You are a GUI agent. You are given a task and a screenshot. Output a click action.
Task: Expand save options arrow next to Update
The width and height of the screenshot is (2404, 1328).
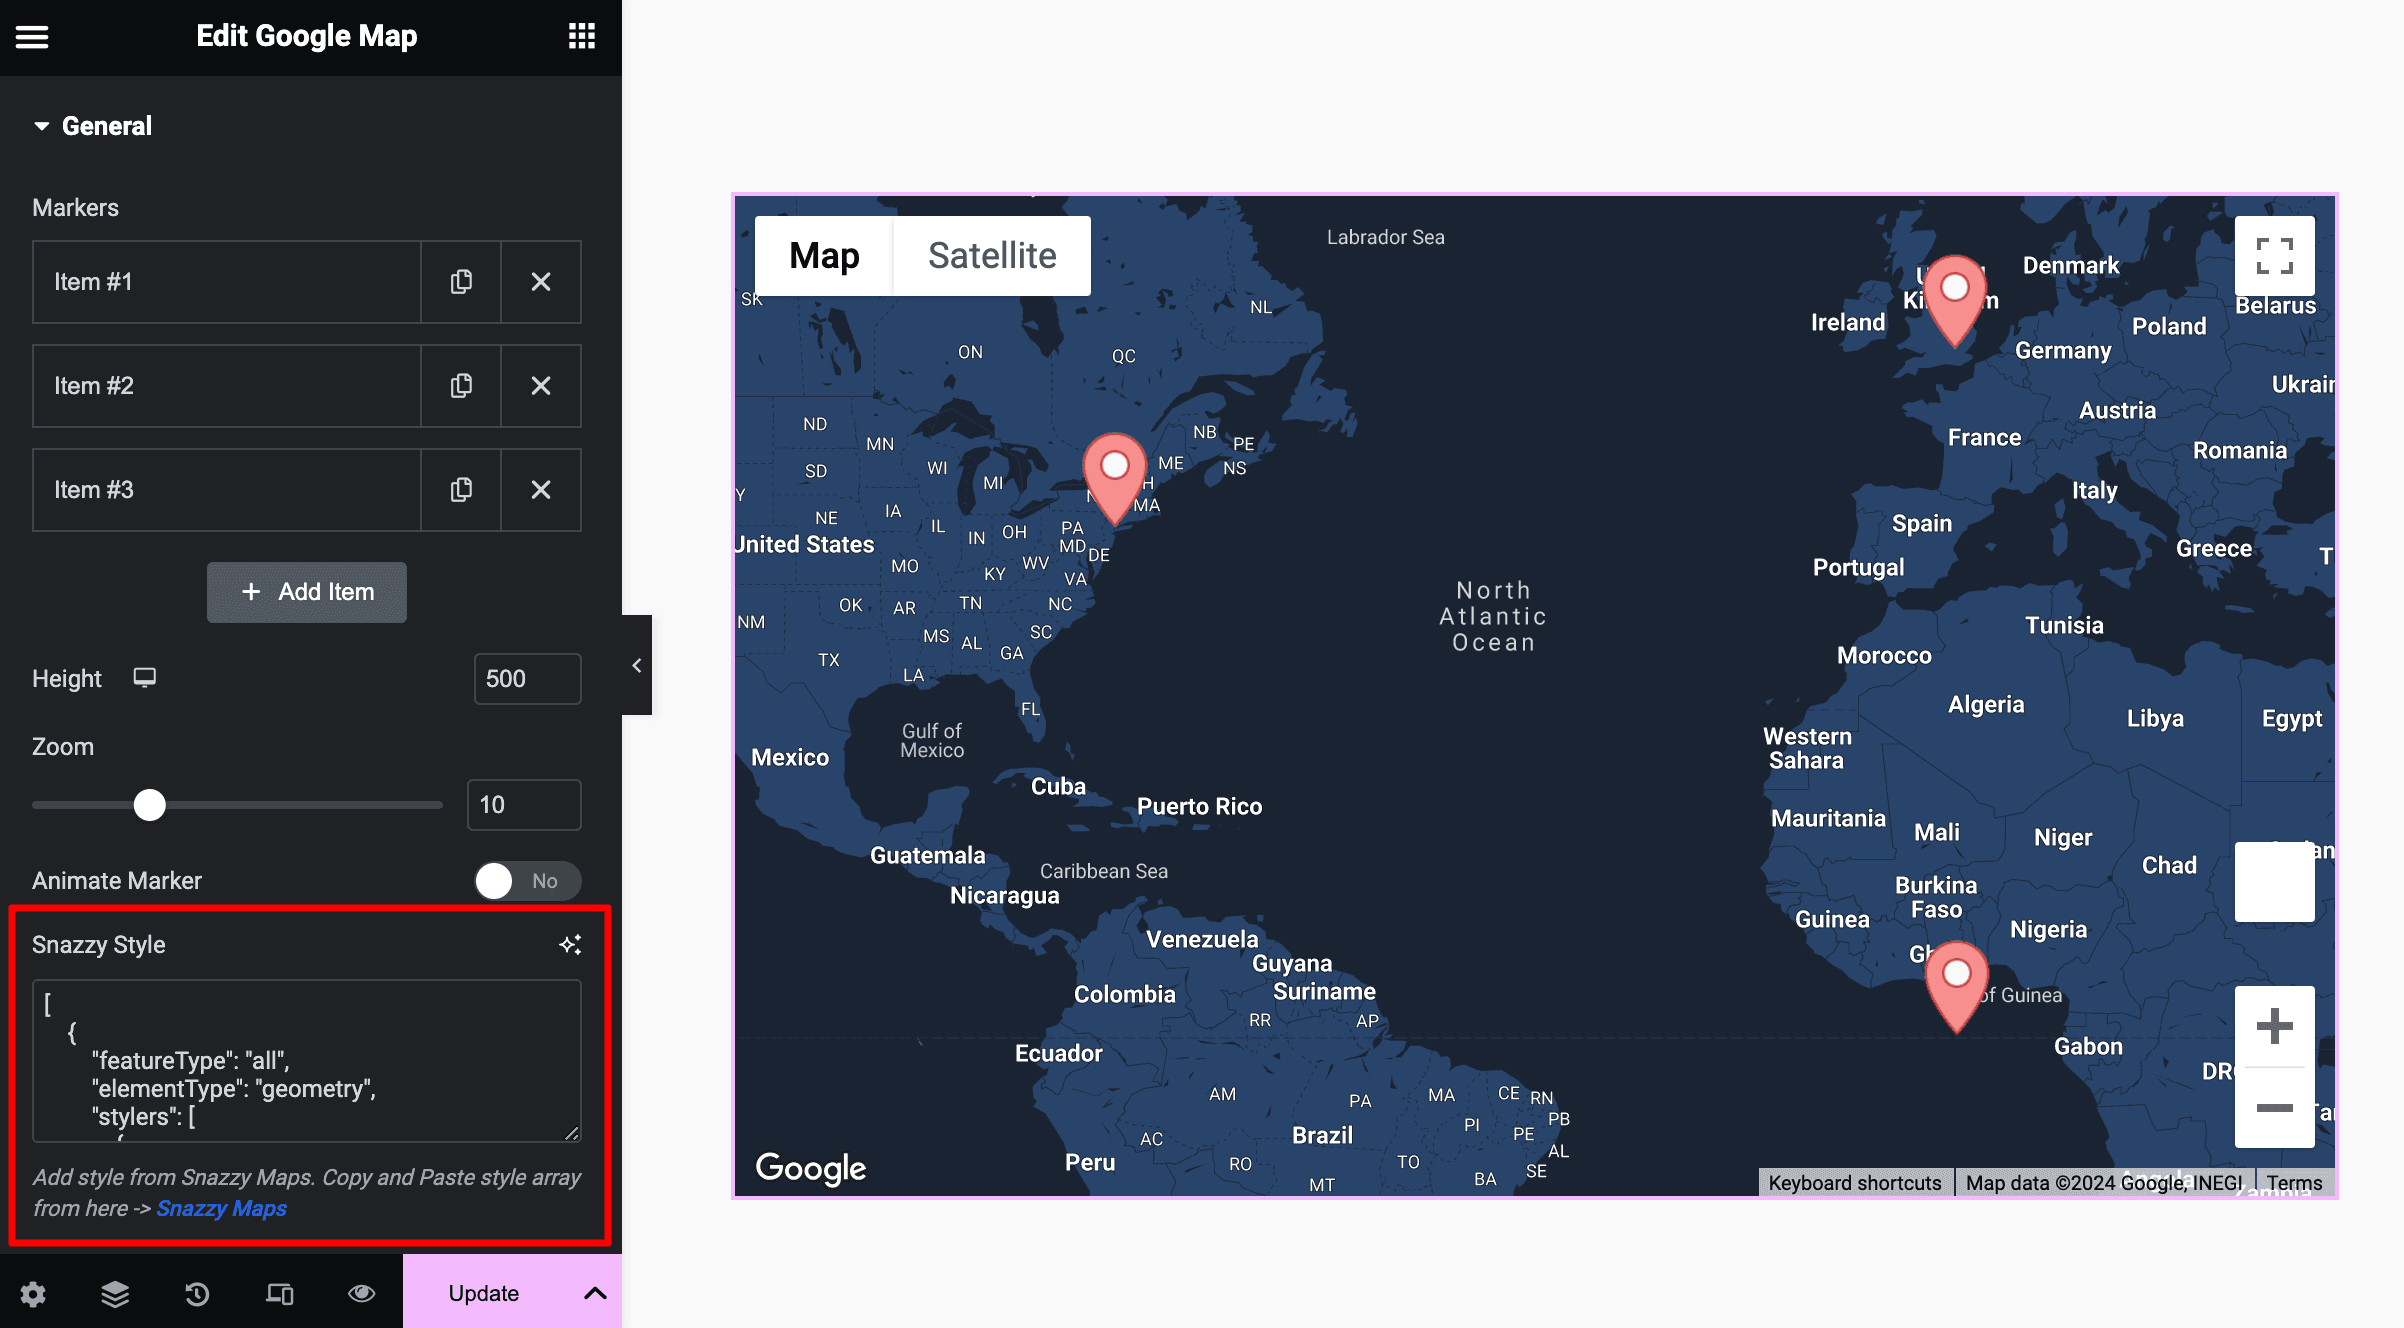coord(595,1293)
